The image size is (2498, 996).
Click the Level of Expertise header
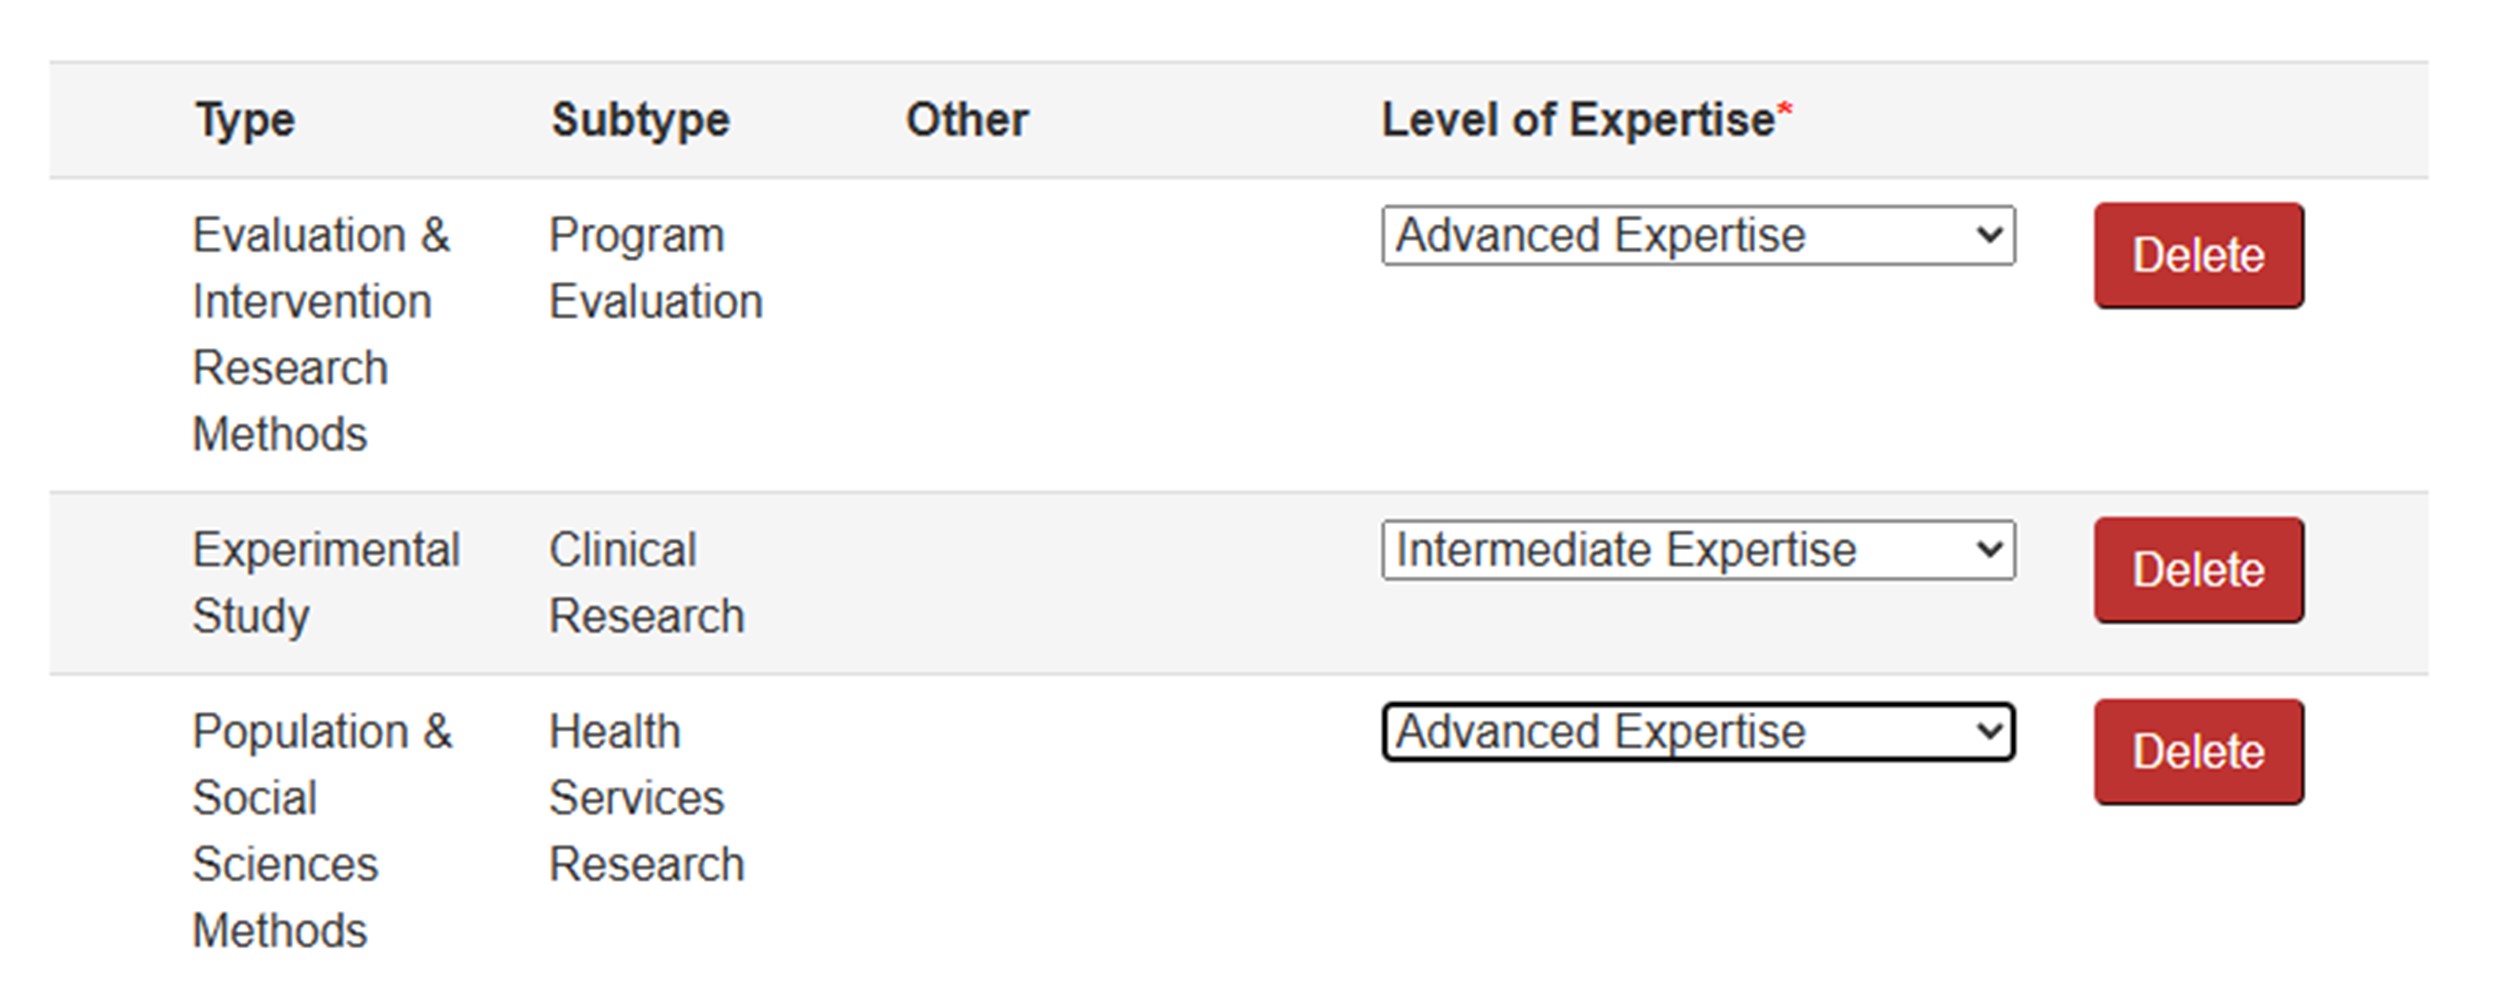[1577, 121]
